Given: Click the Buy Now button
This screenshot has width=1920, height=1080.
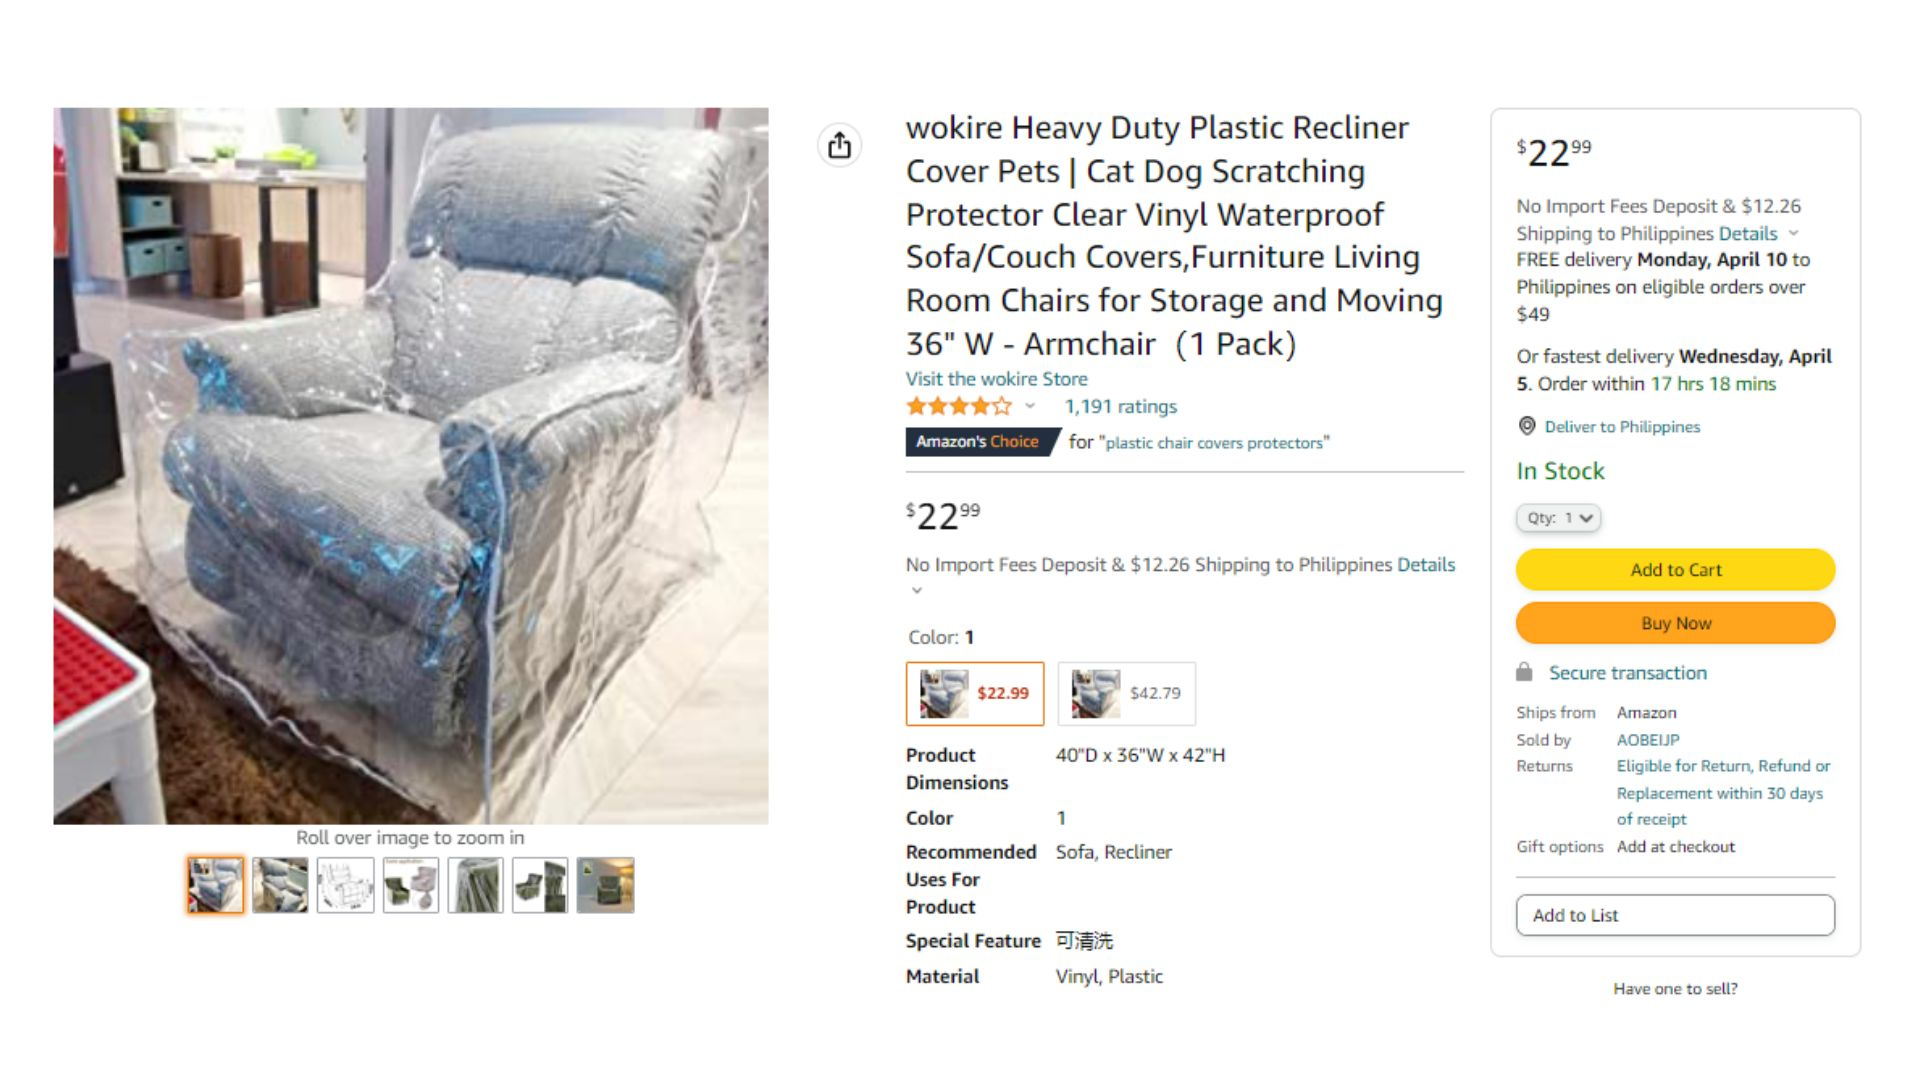Looking at the screenshot, I should pyautogui.click(x=1676, y=623).
